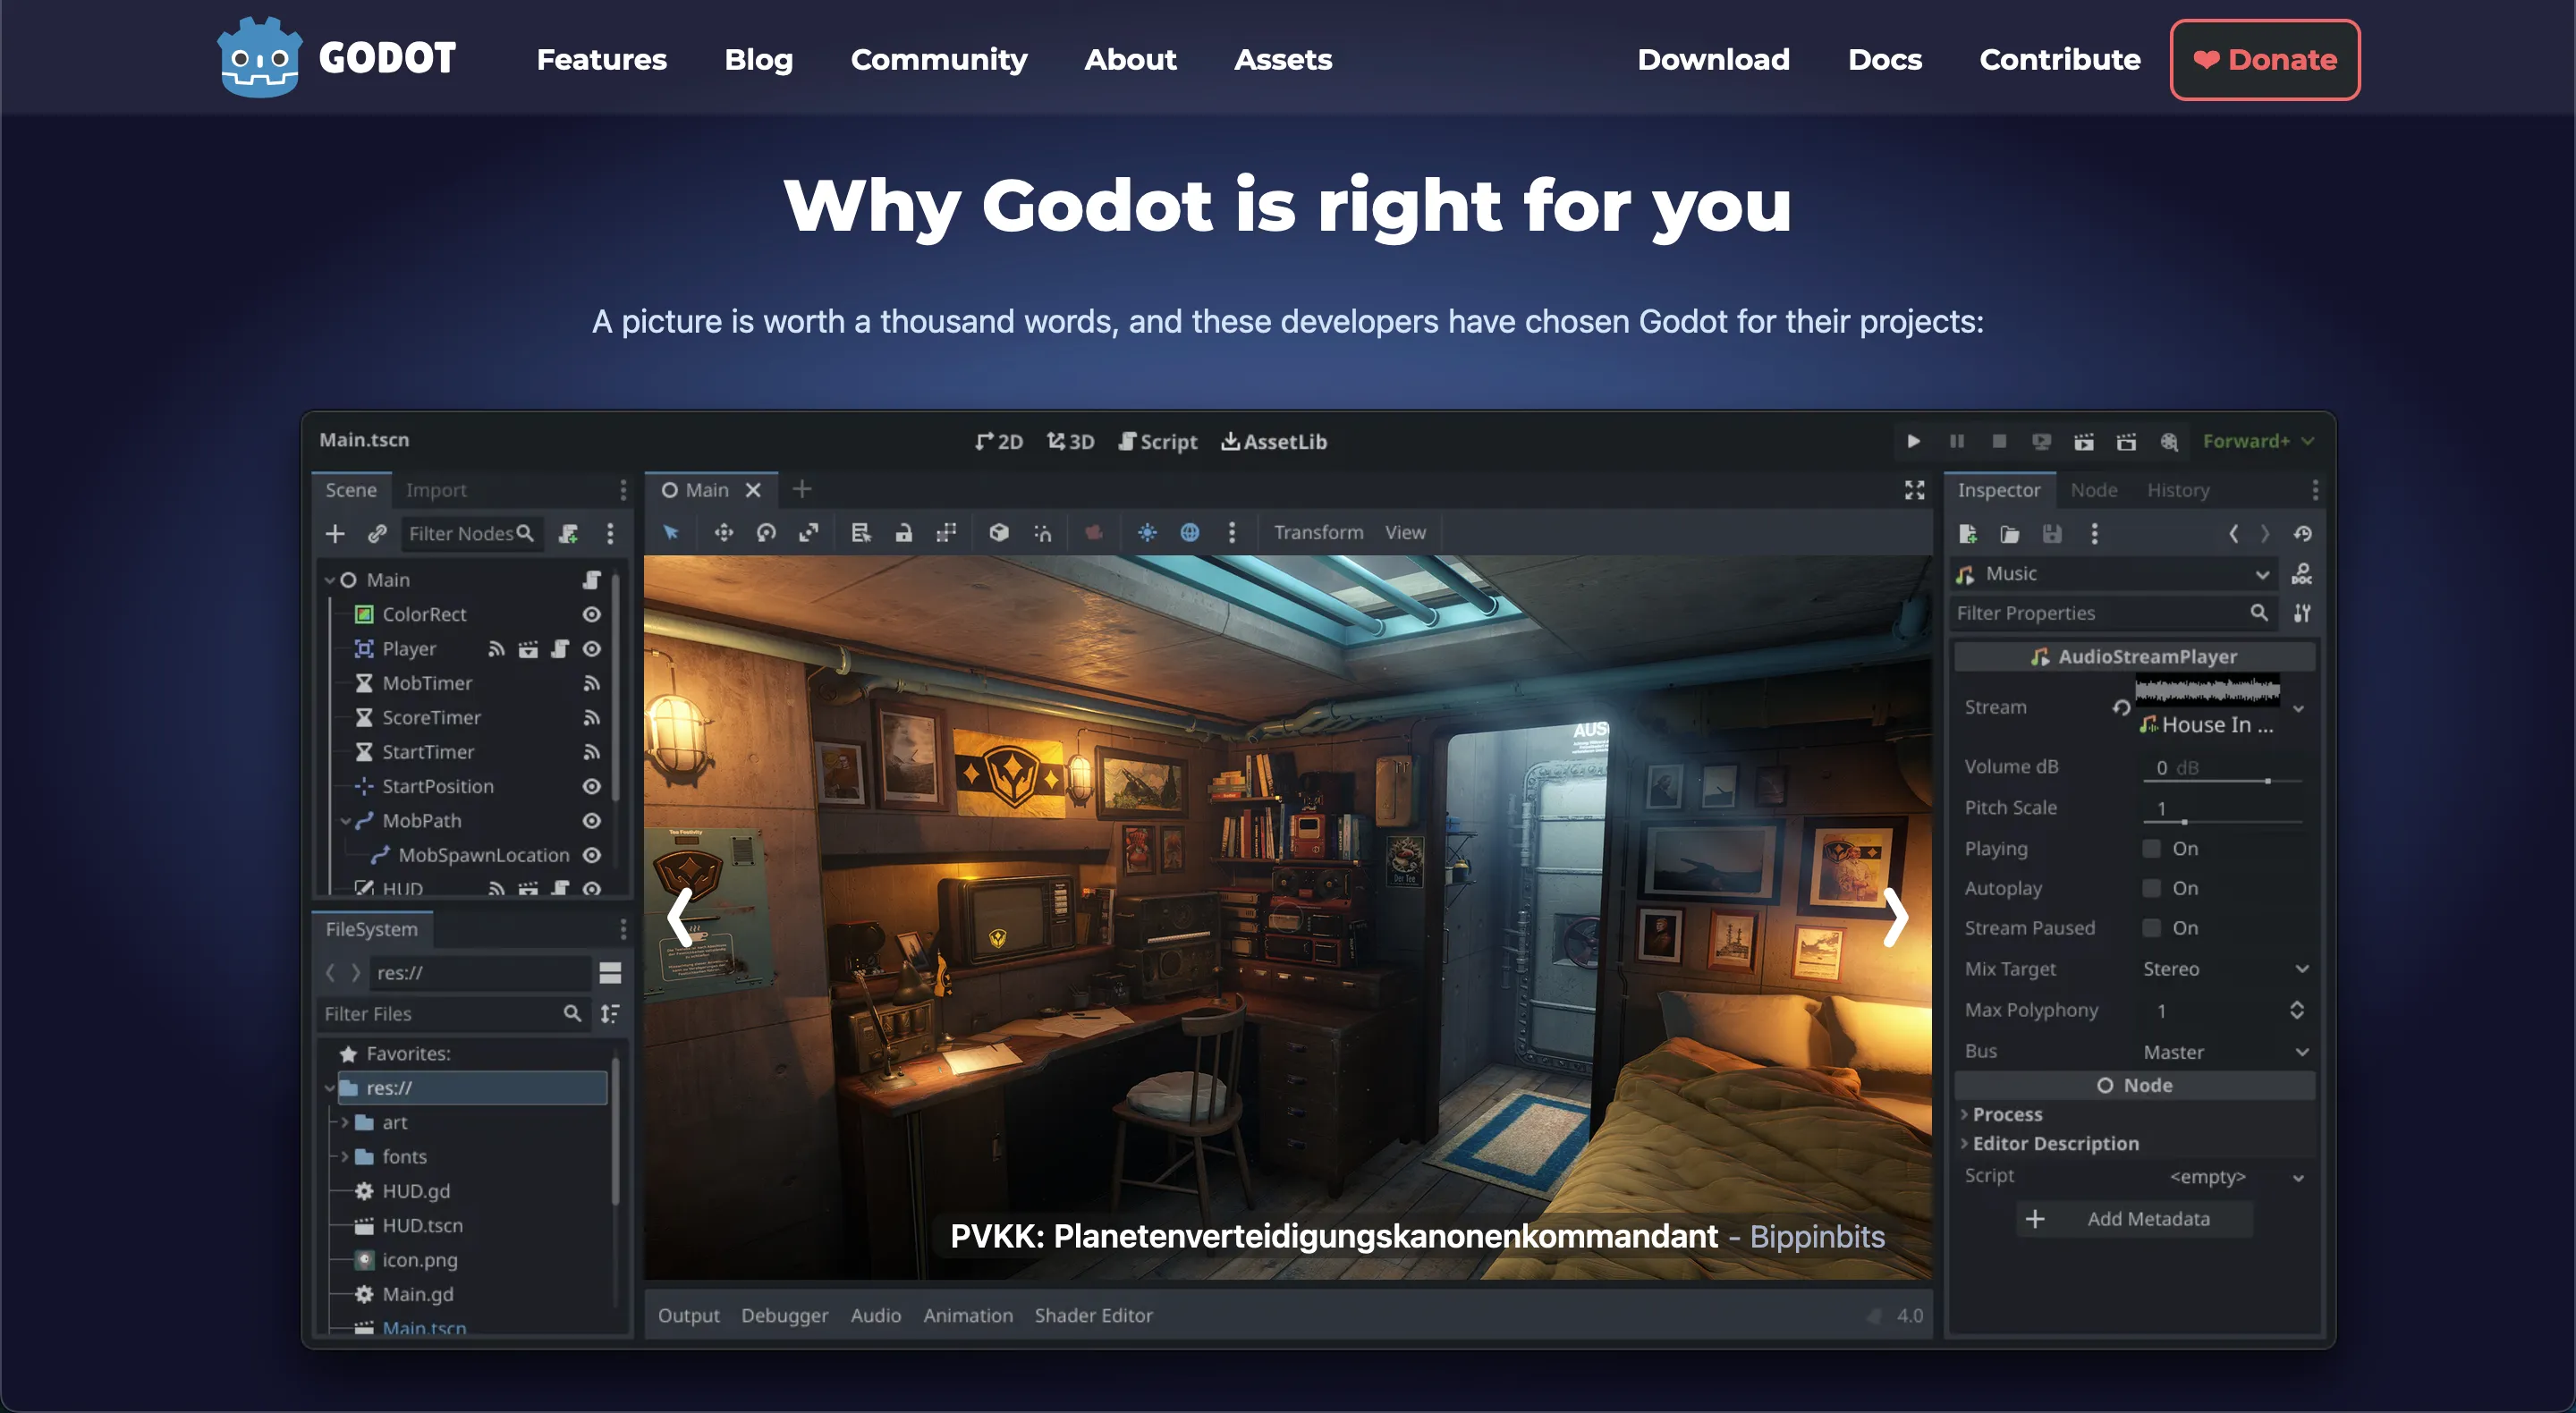Switch to the Node tab in Inspector
2576x1413 pixels.
(2094, 490)
